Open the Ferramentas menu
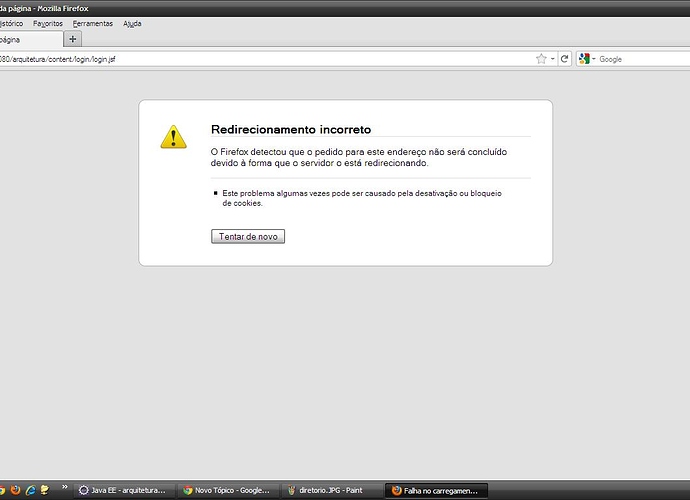 (93, 24)
